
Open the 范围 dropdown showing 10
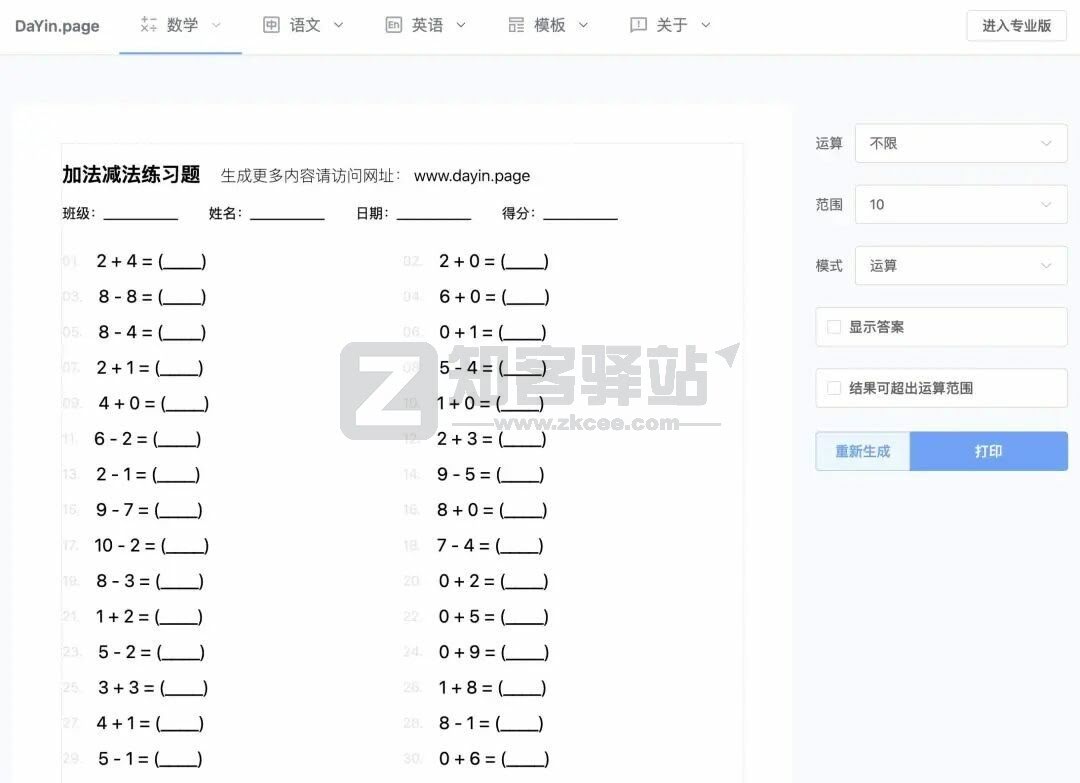[960, 204]
